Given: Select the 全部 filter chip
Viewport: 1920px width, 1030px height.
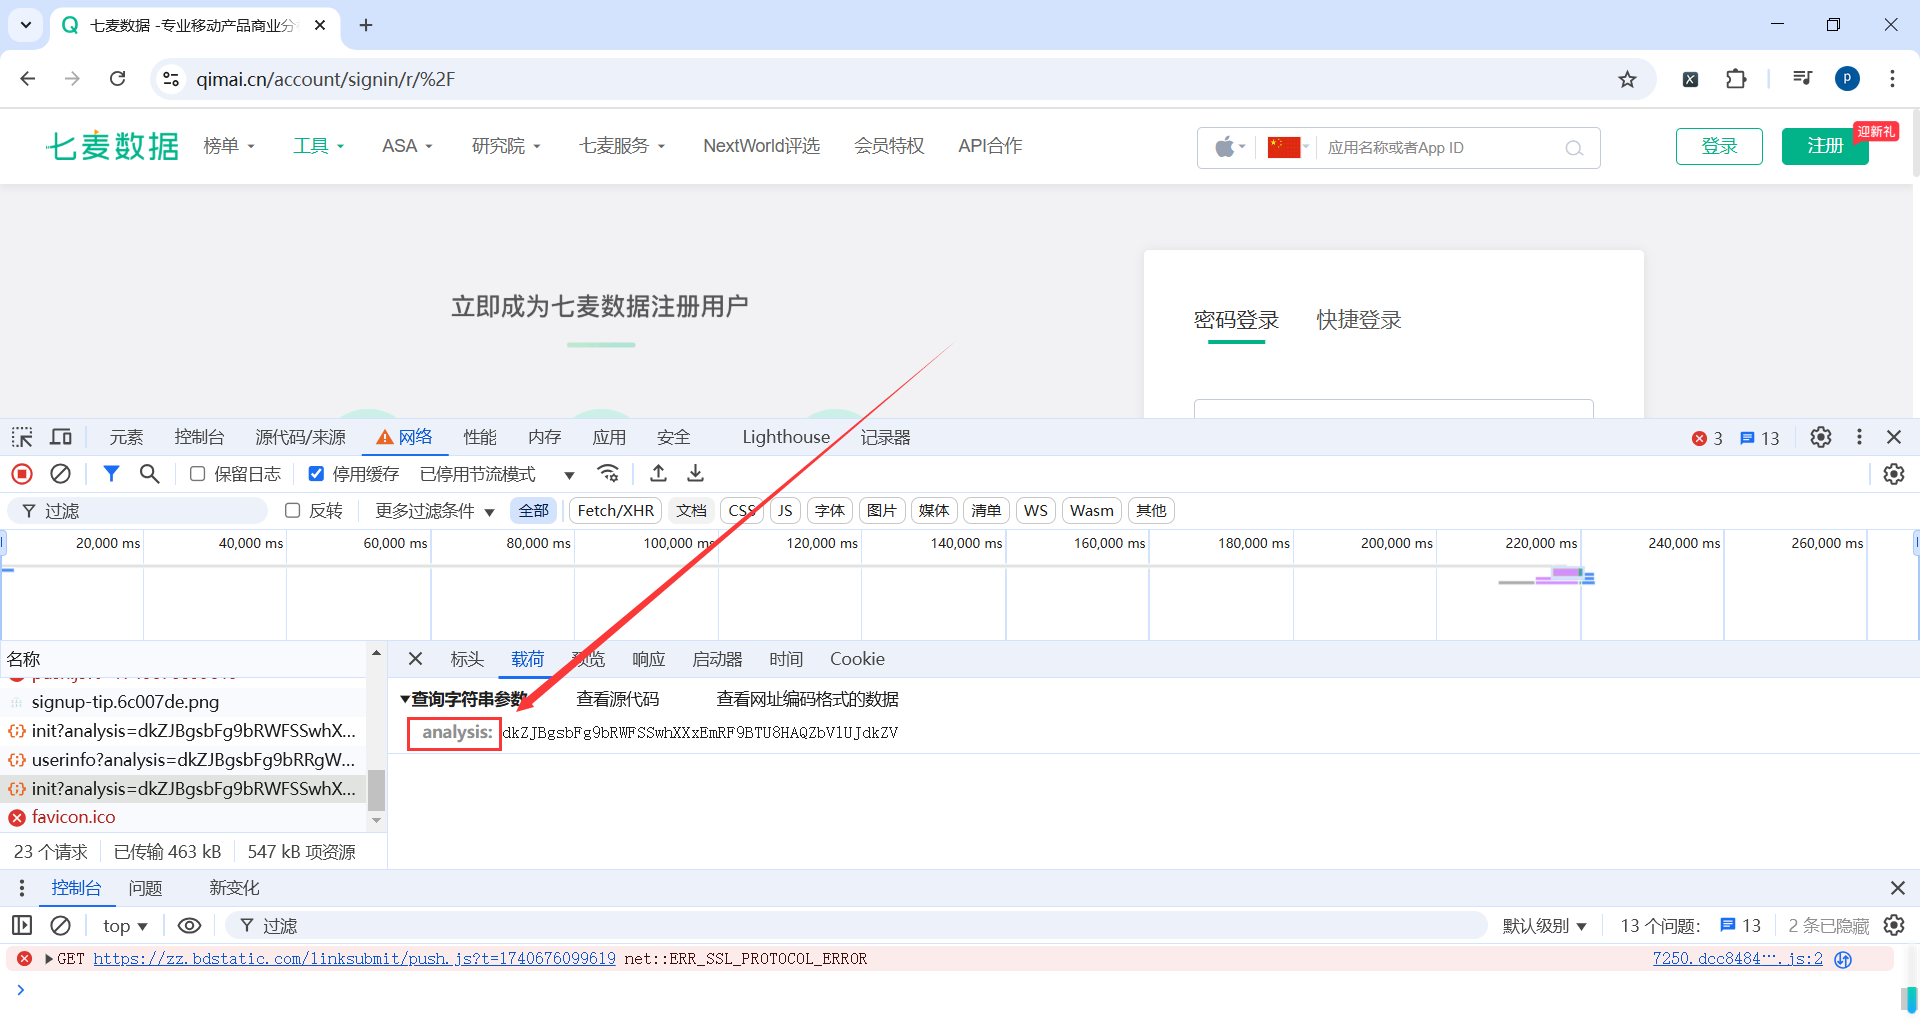Looking at the screenshot, I should (x=534, y=511).
